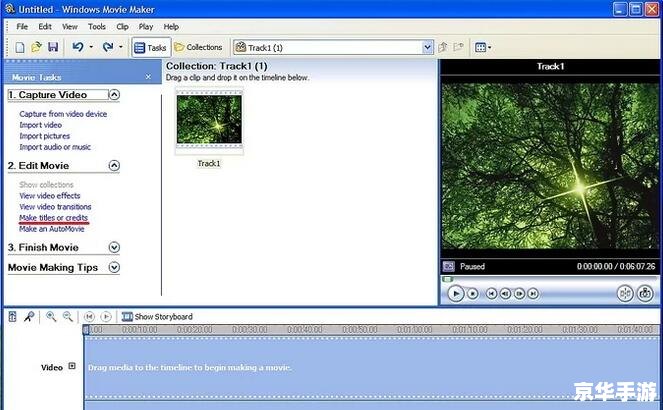The height and width of the screenshot is (410, 663).
Task: Click the Up One Level folder icon
Action: click(443, 47)
